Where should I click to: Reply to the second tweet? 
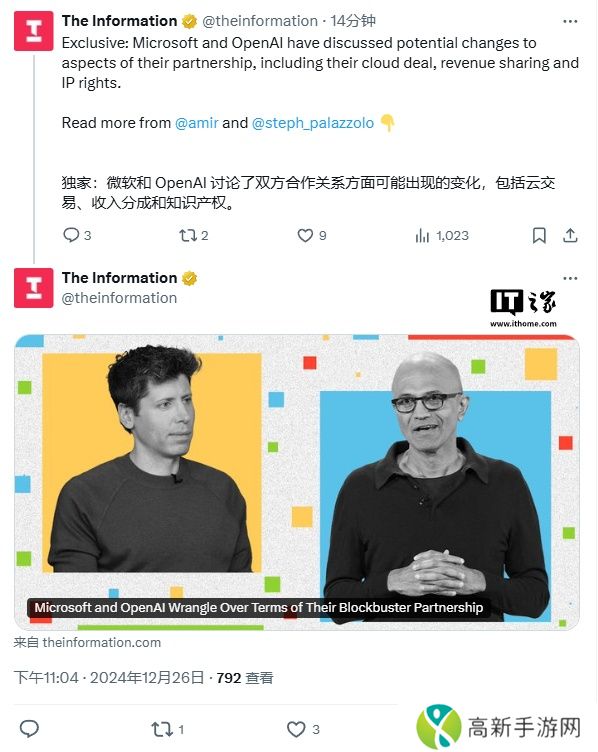point(29,729)
